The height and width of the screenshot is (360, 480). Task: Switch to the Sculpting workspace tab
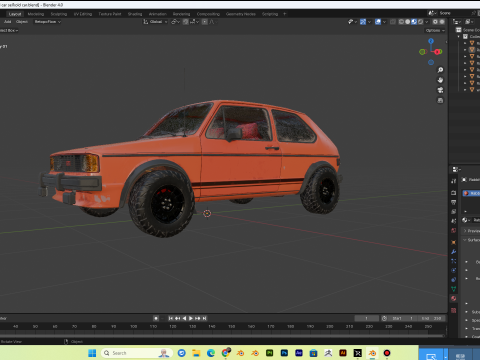pos(59,14)
